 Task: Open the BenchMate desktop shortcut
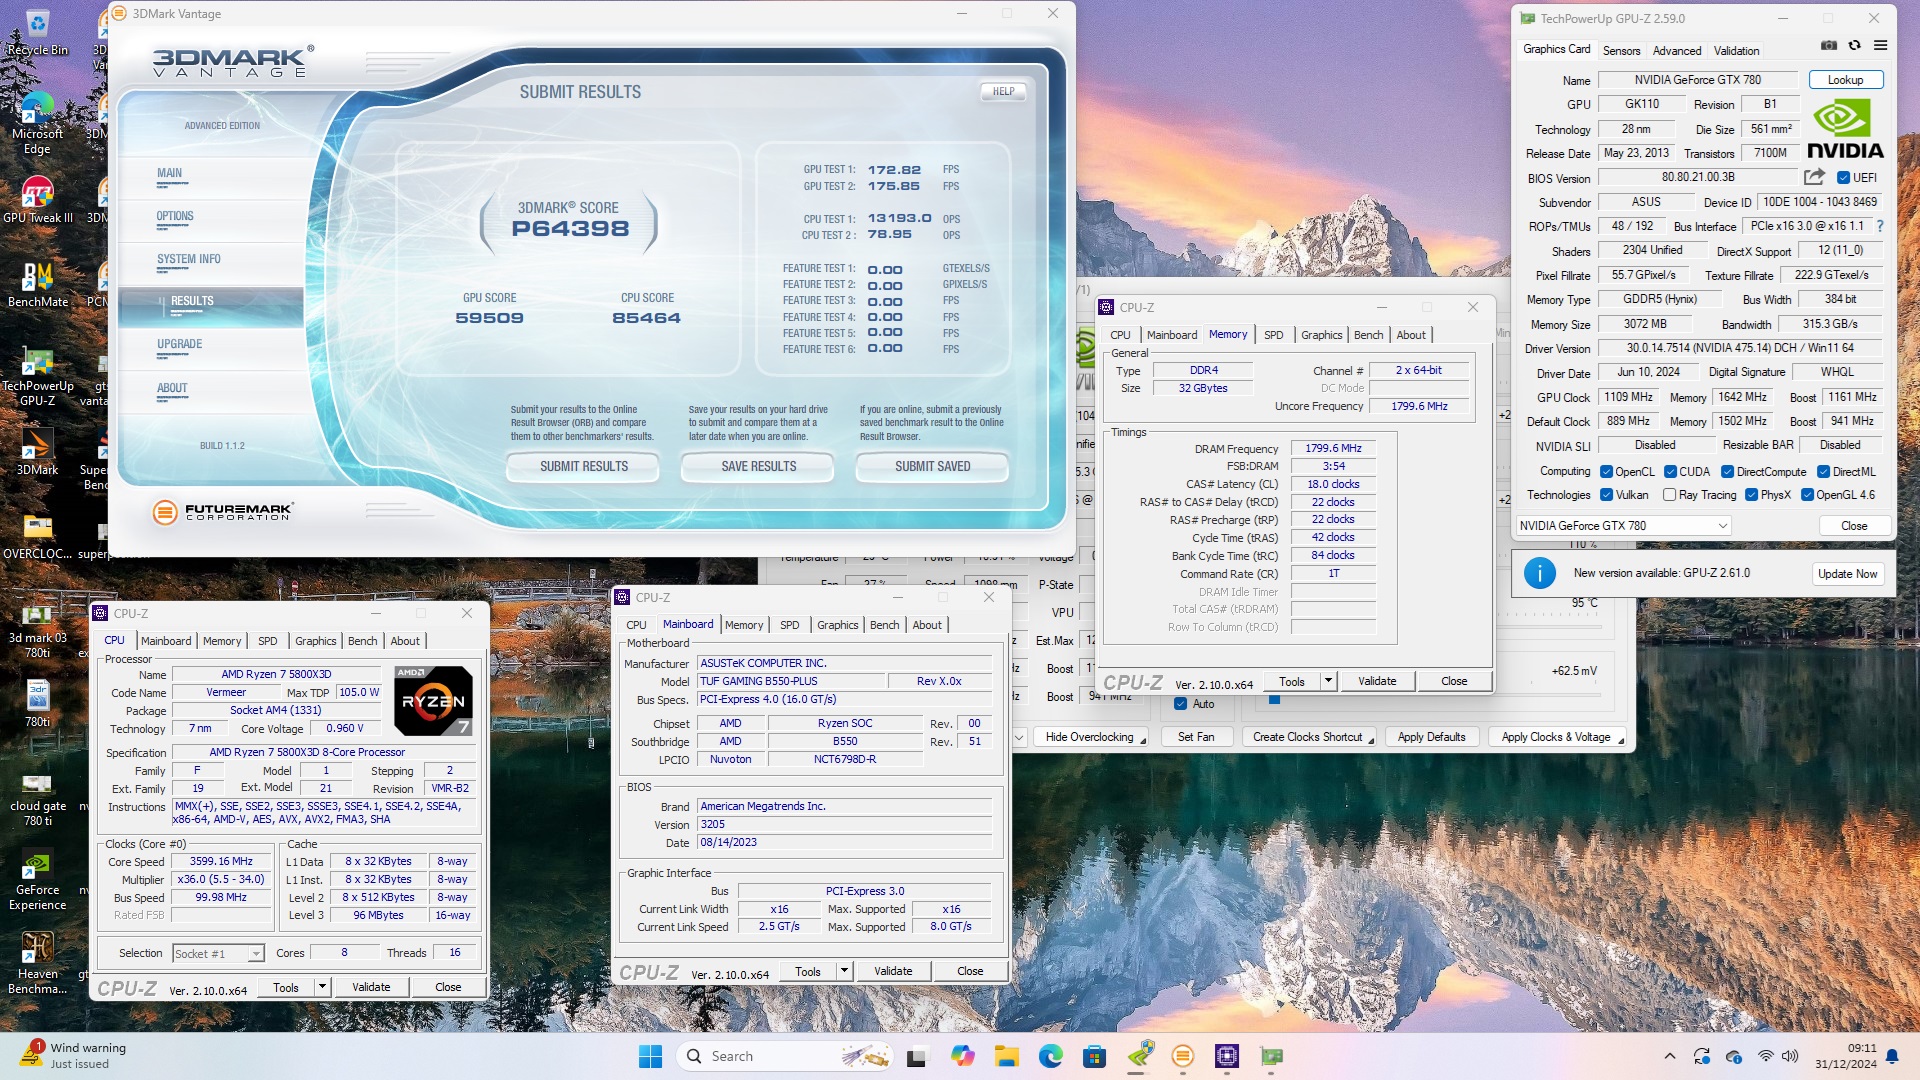[x=38, y=283]
